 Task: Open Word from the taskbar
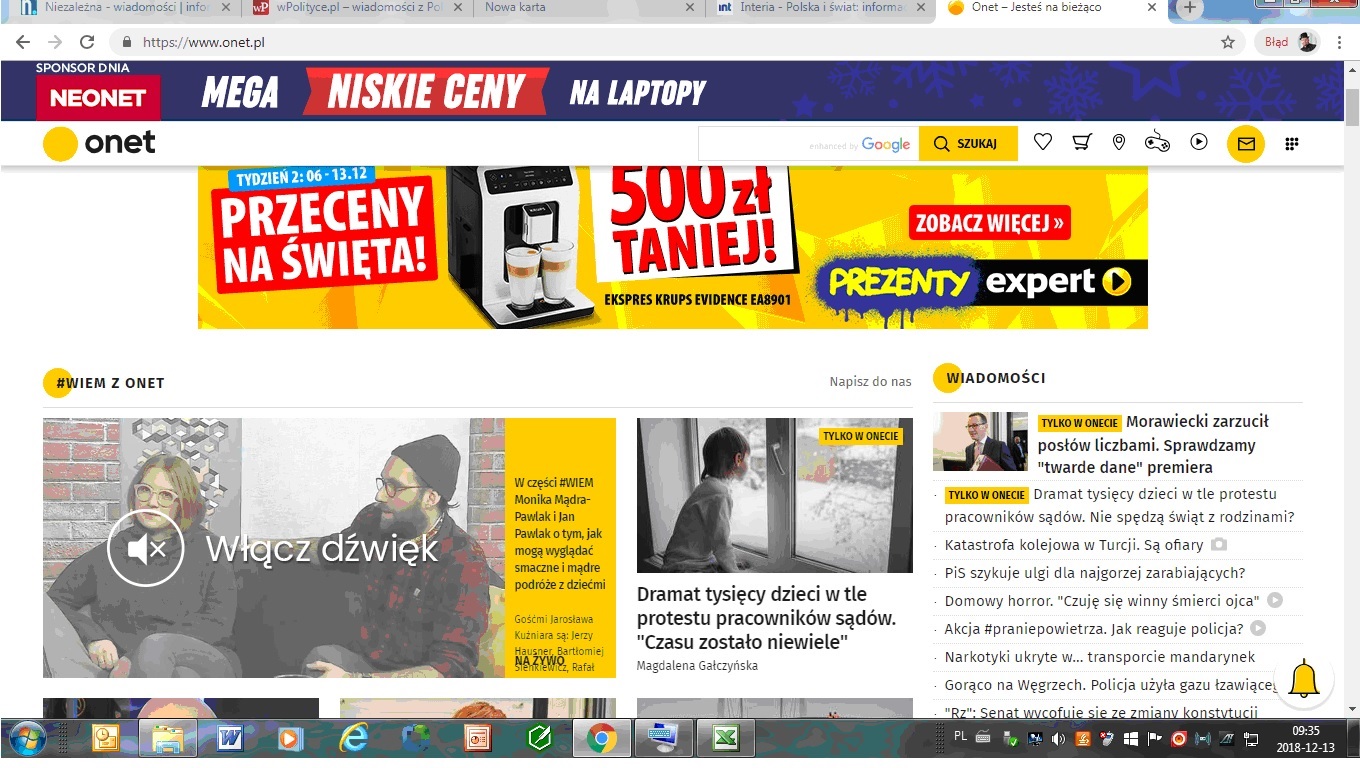click(230, 739)
